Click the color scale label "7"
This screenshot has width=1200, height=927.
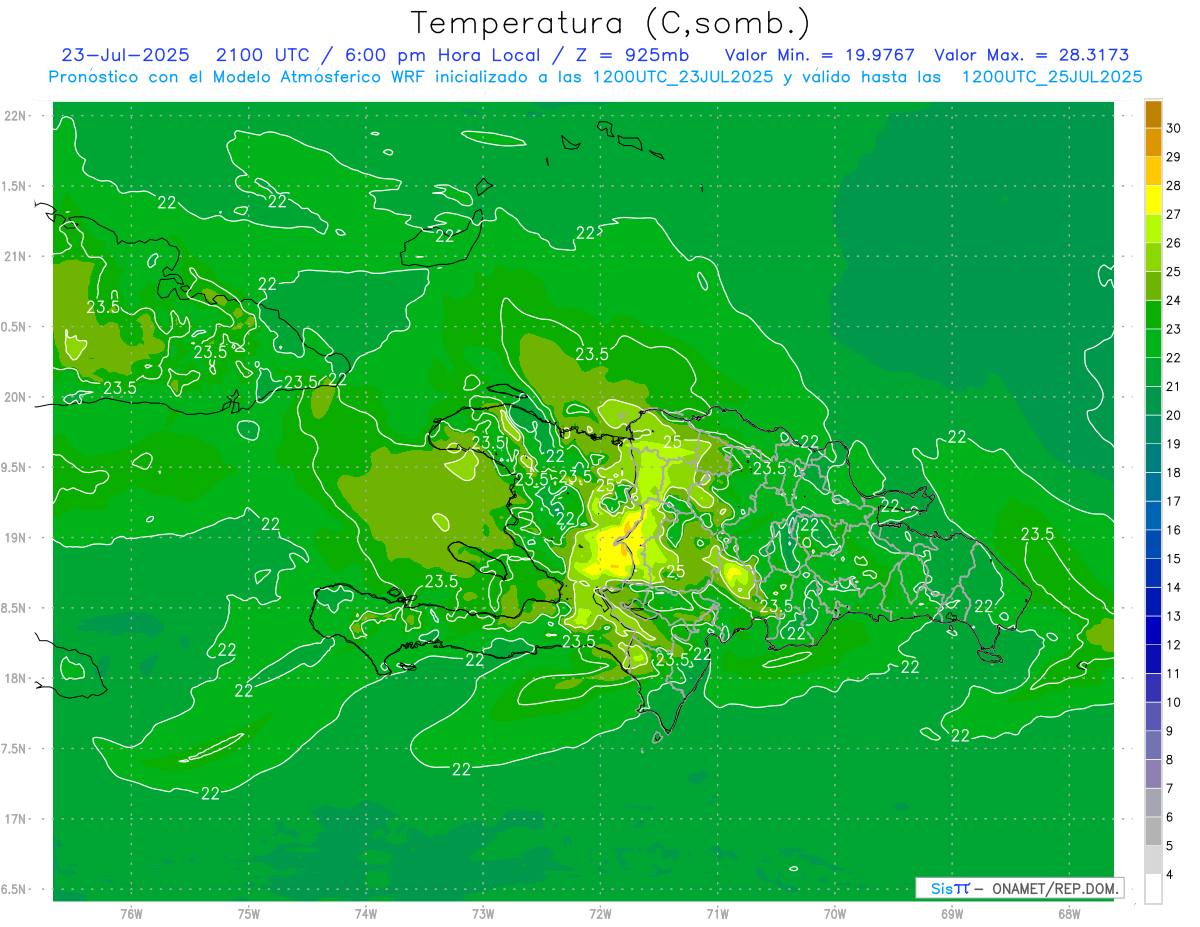coord(1170,788)
